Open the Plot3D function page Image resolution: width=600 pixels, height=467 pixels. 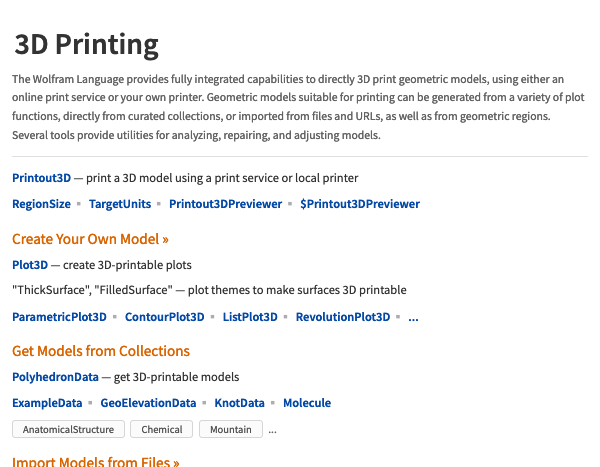pos(30,265)
